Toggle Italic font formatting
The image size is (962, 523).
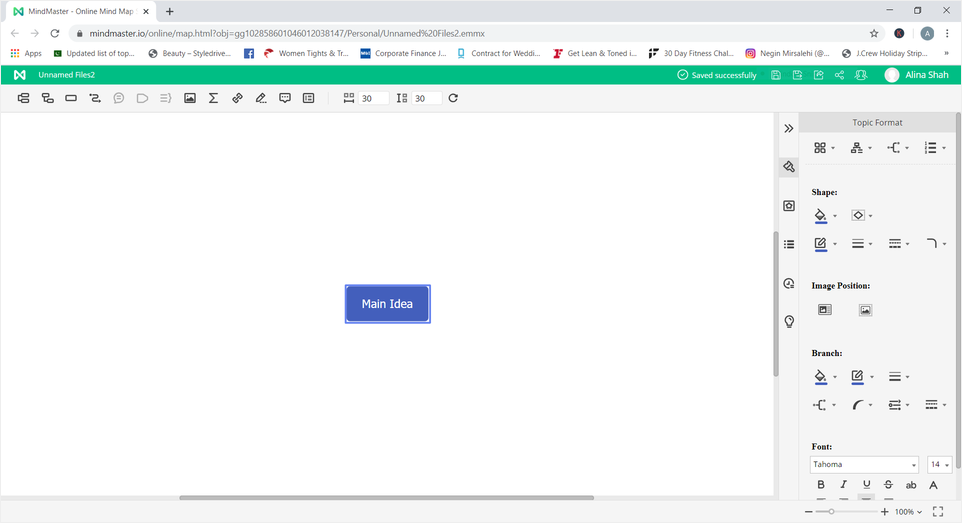tap(844, 485)
